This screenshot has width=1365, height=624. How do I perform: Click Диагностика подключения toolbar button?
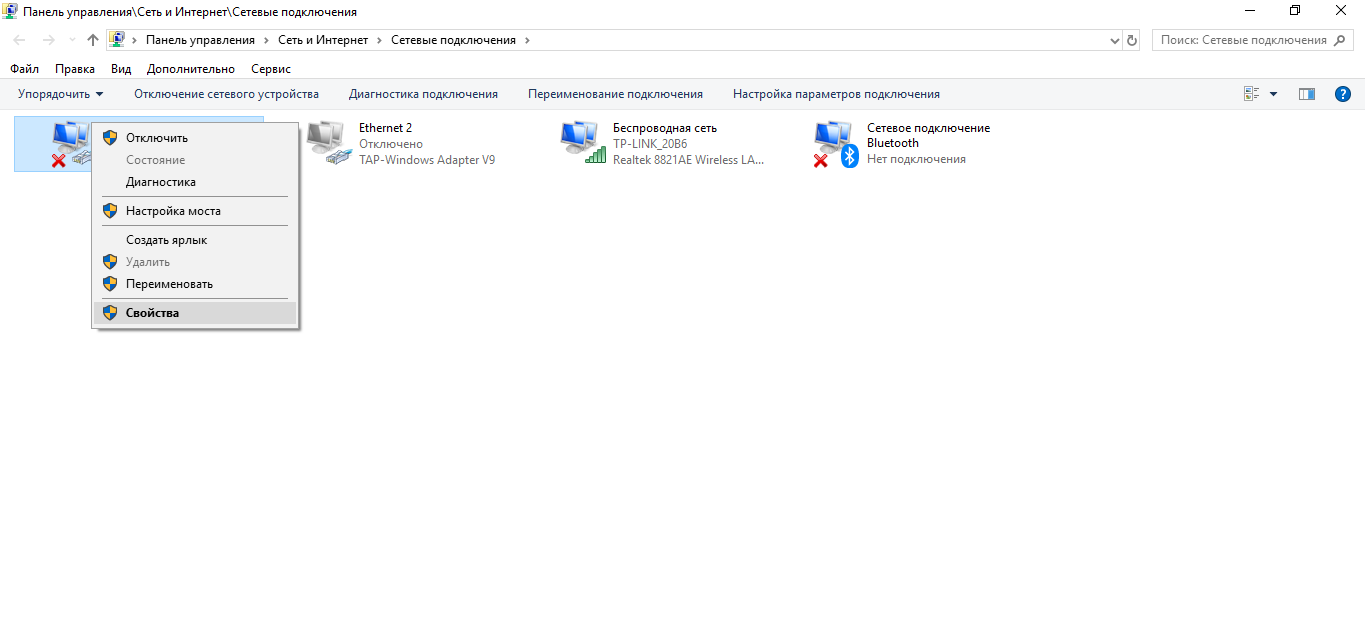[423, 94]
